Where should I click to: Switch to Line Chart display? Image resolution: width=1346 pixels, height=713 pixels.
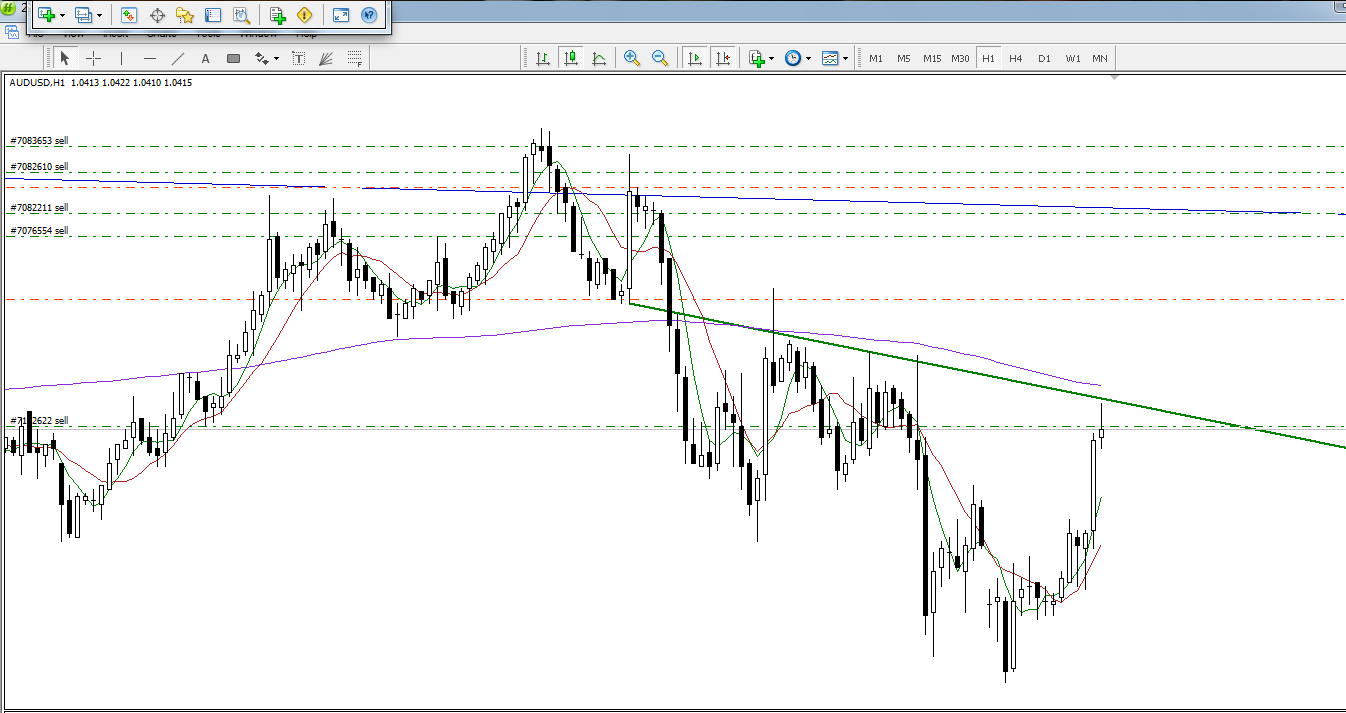pyautogui.click(x=599, y=58)
